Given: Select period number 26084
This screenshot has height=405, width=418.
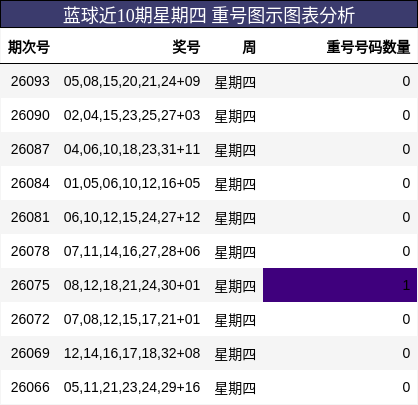Looking at the screenshot, I should (x=30, y=183).
